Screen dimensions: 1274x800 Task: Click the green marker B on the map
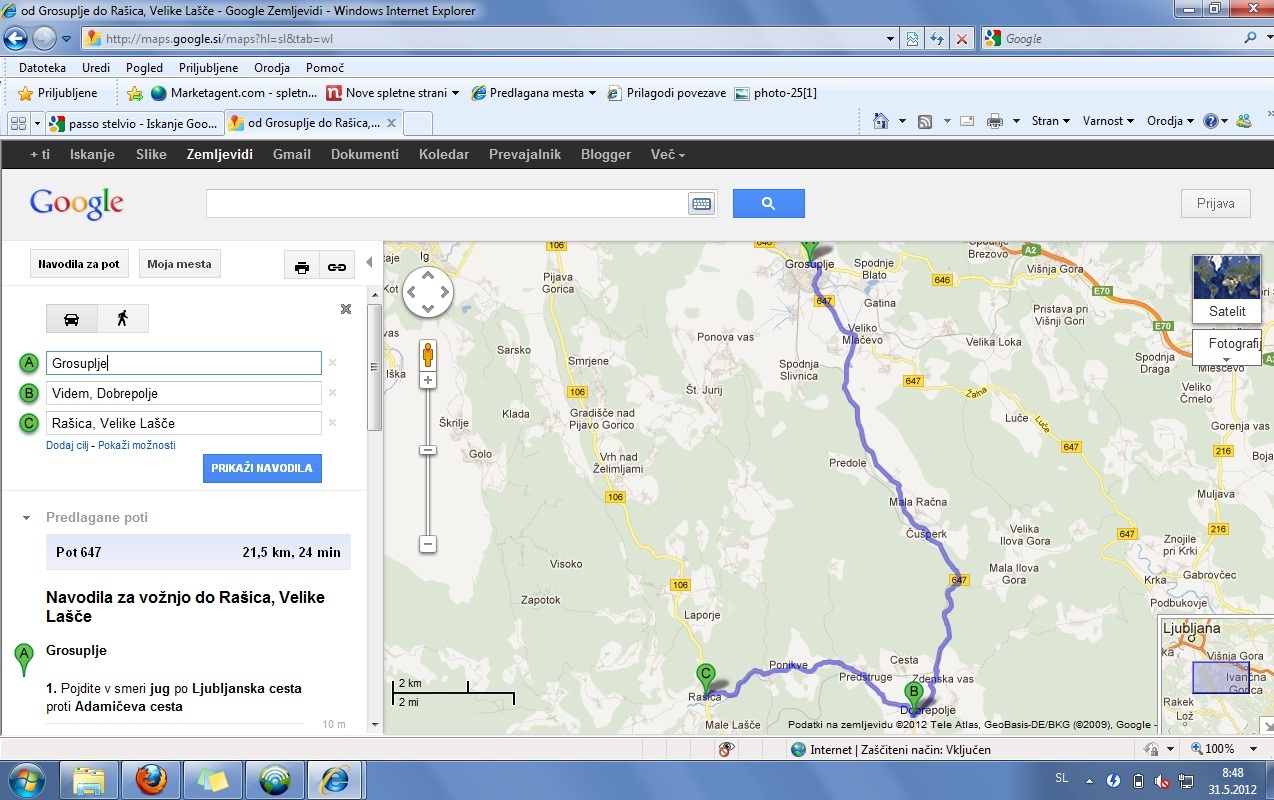click(x=913, y=695)
